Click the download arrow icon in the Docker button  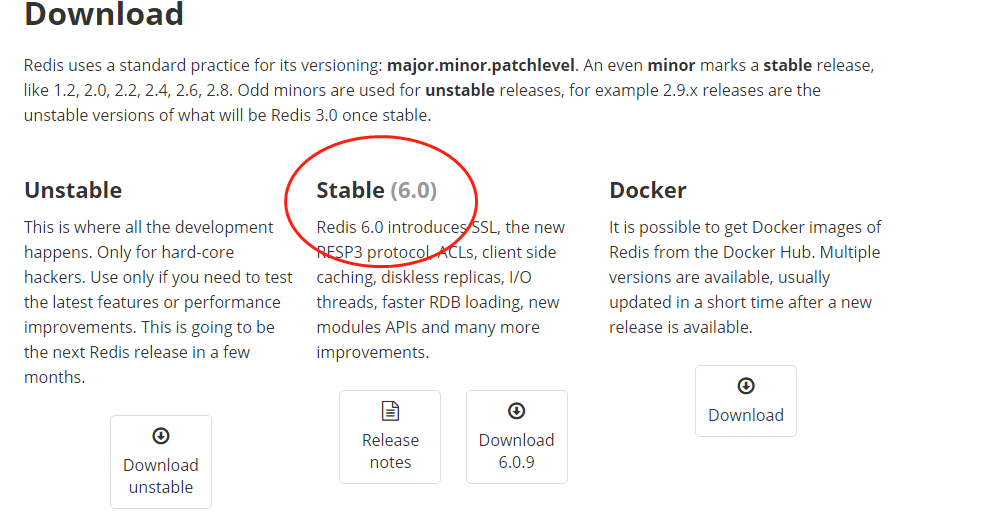[746, 385]
